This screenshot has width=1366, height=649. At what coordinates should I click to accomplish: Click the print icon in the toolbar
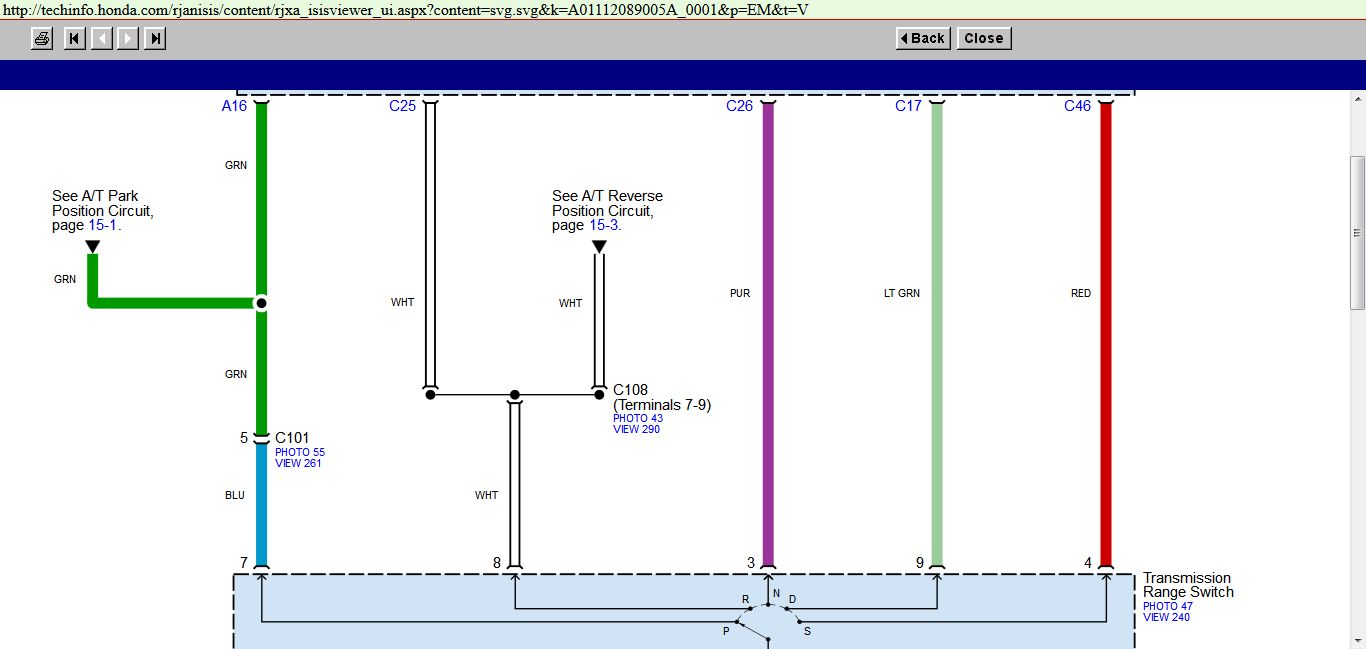click(x=41, y=39)
